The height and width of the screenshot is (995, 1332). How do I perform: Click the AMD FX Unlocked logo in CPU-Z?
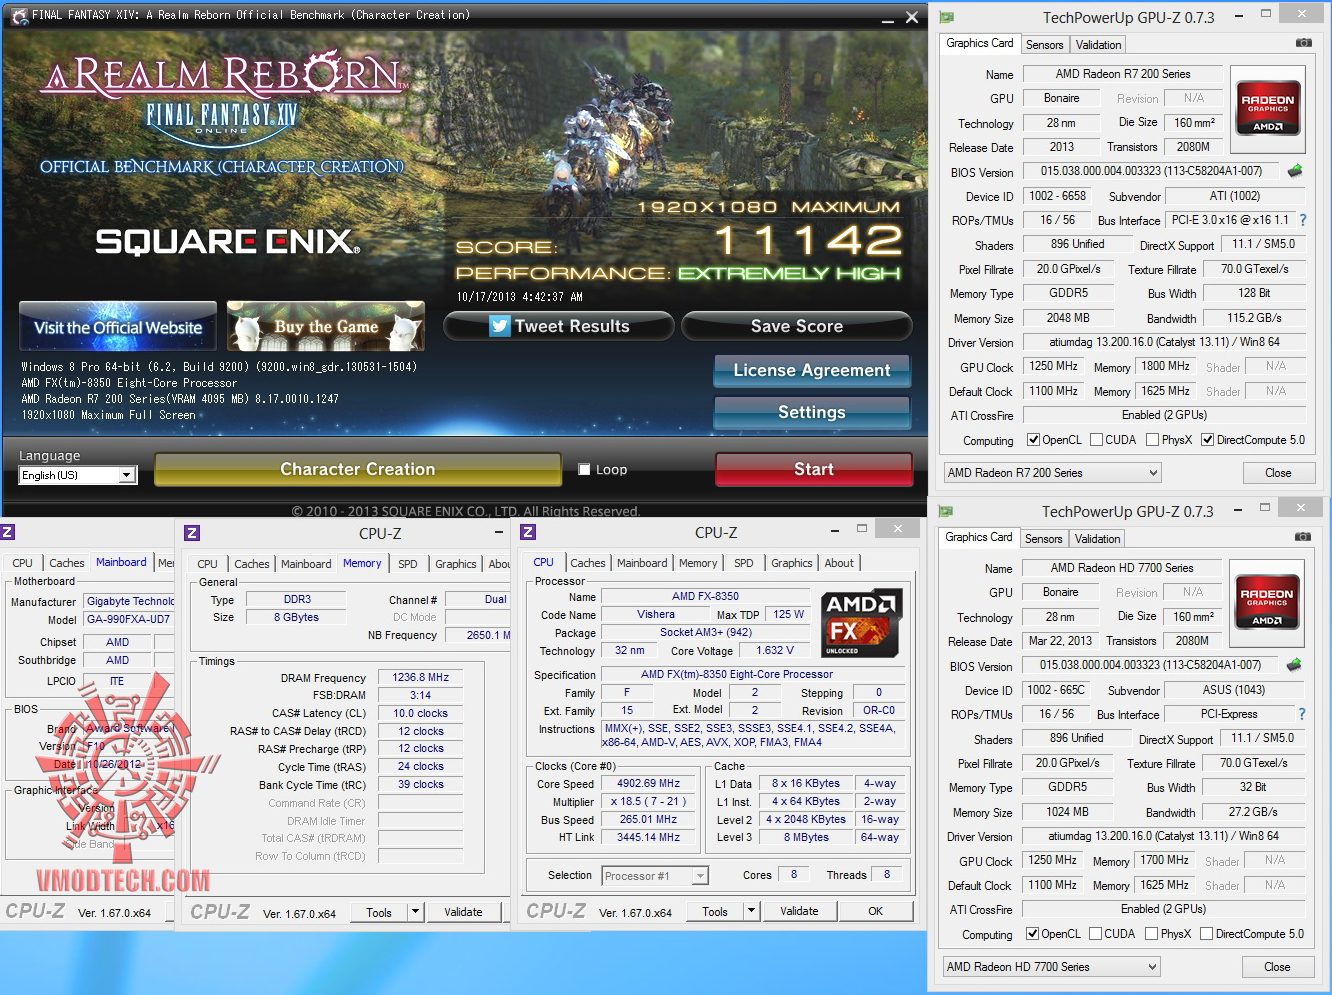click(861, 623)
